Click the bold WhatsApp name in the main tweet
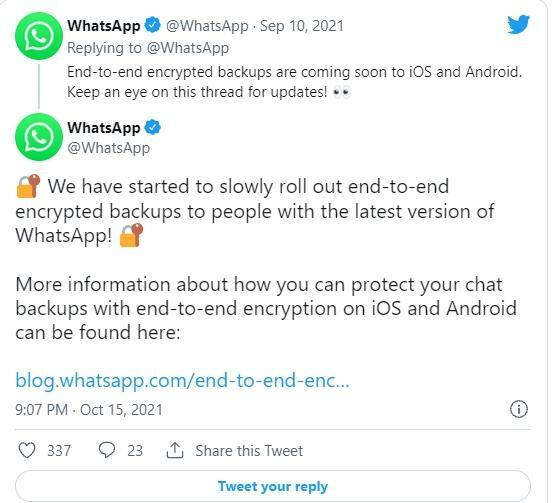552x503 pixels. pyautogui.click(x=104, y=128)
